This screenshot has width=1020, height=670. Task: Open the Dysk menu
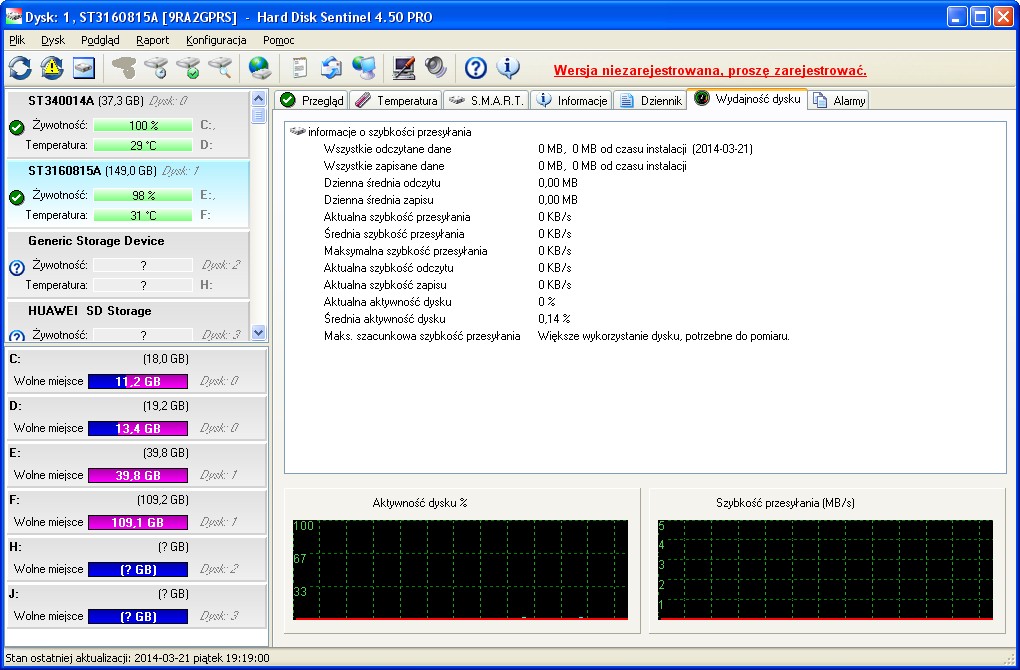(53, 40)
